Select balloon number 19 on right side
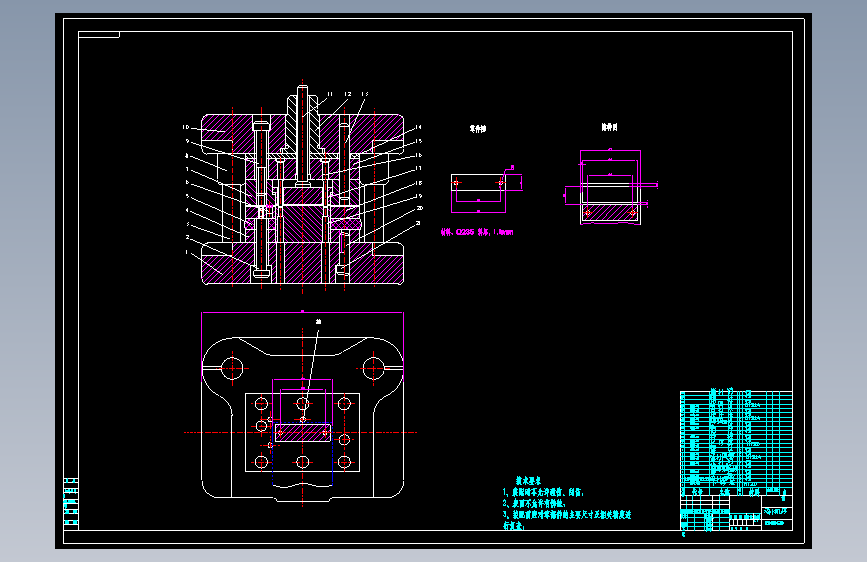The width and height of the screenshot is (867, 562). click(419, 196)
